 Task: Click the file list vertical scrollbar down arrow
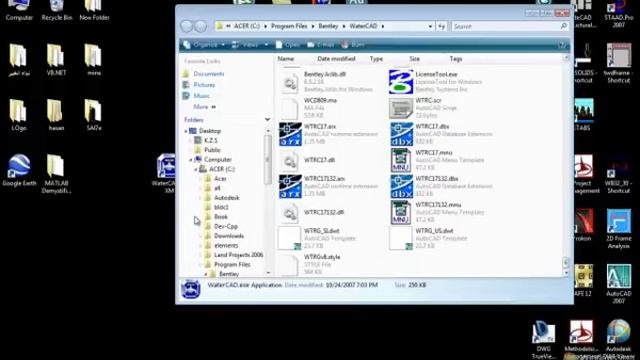565,273
